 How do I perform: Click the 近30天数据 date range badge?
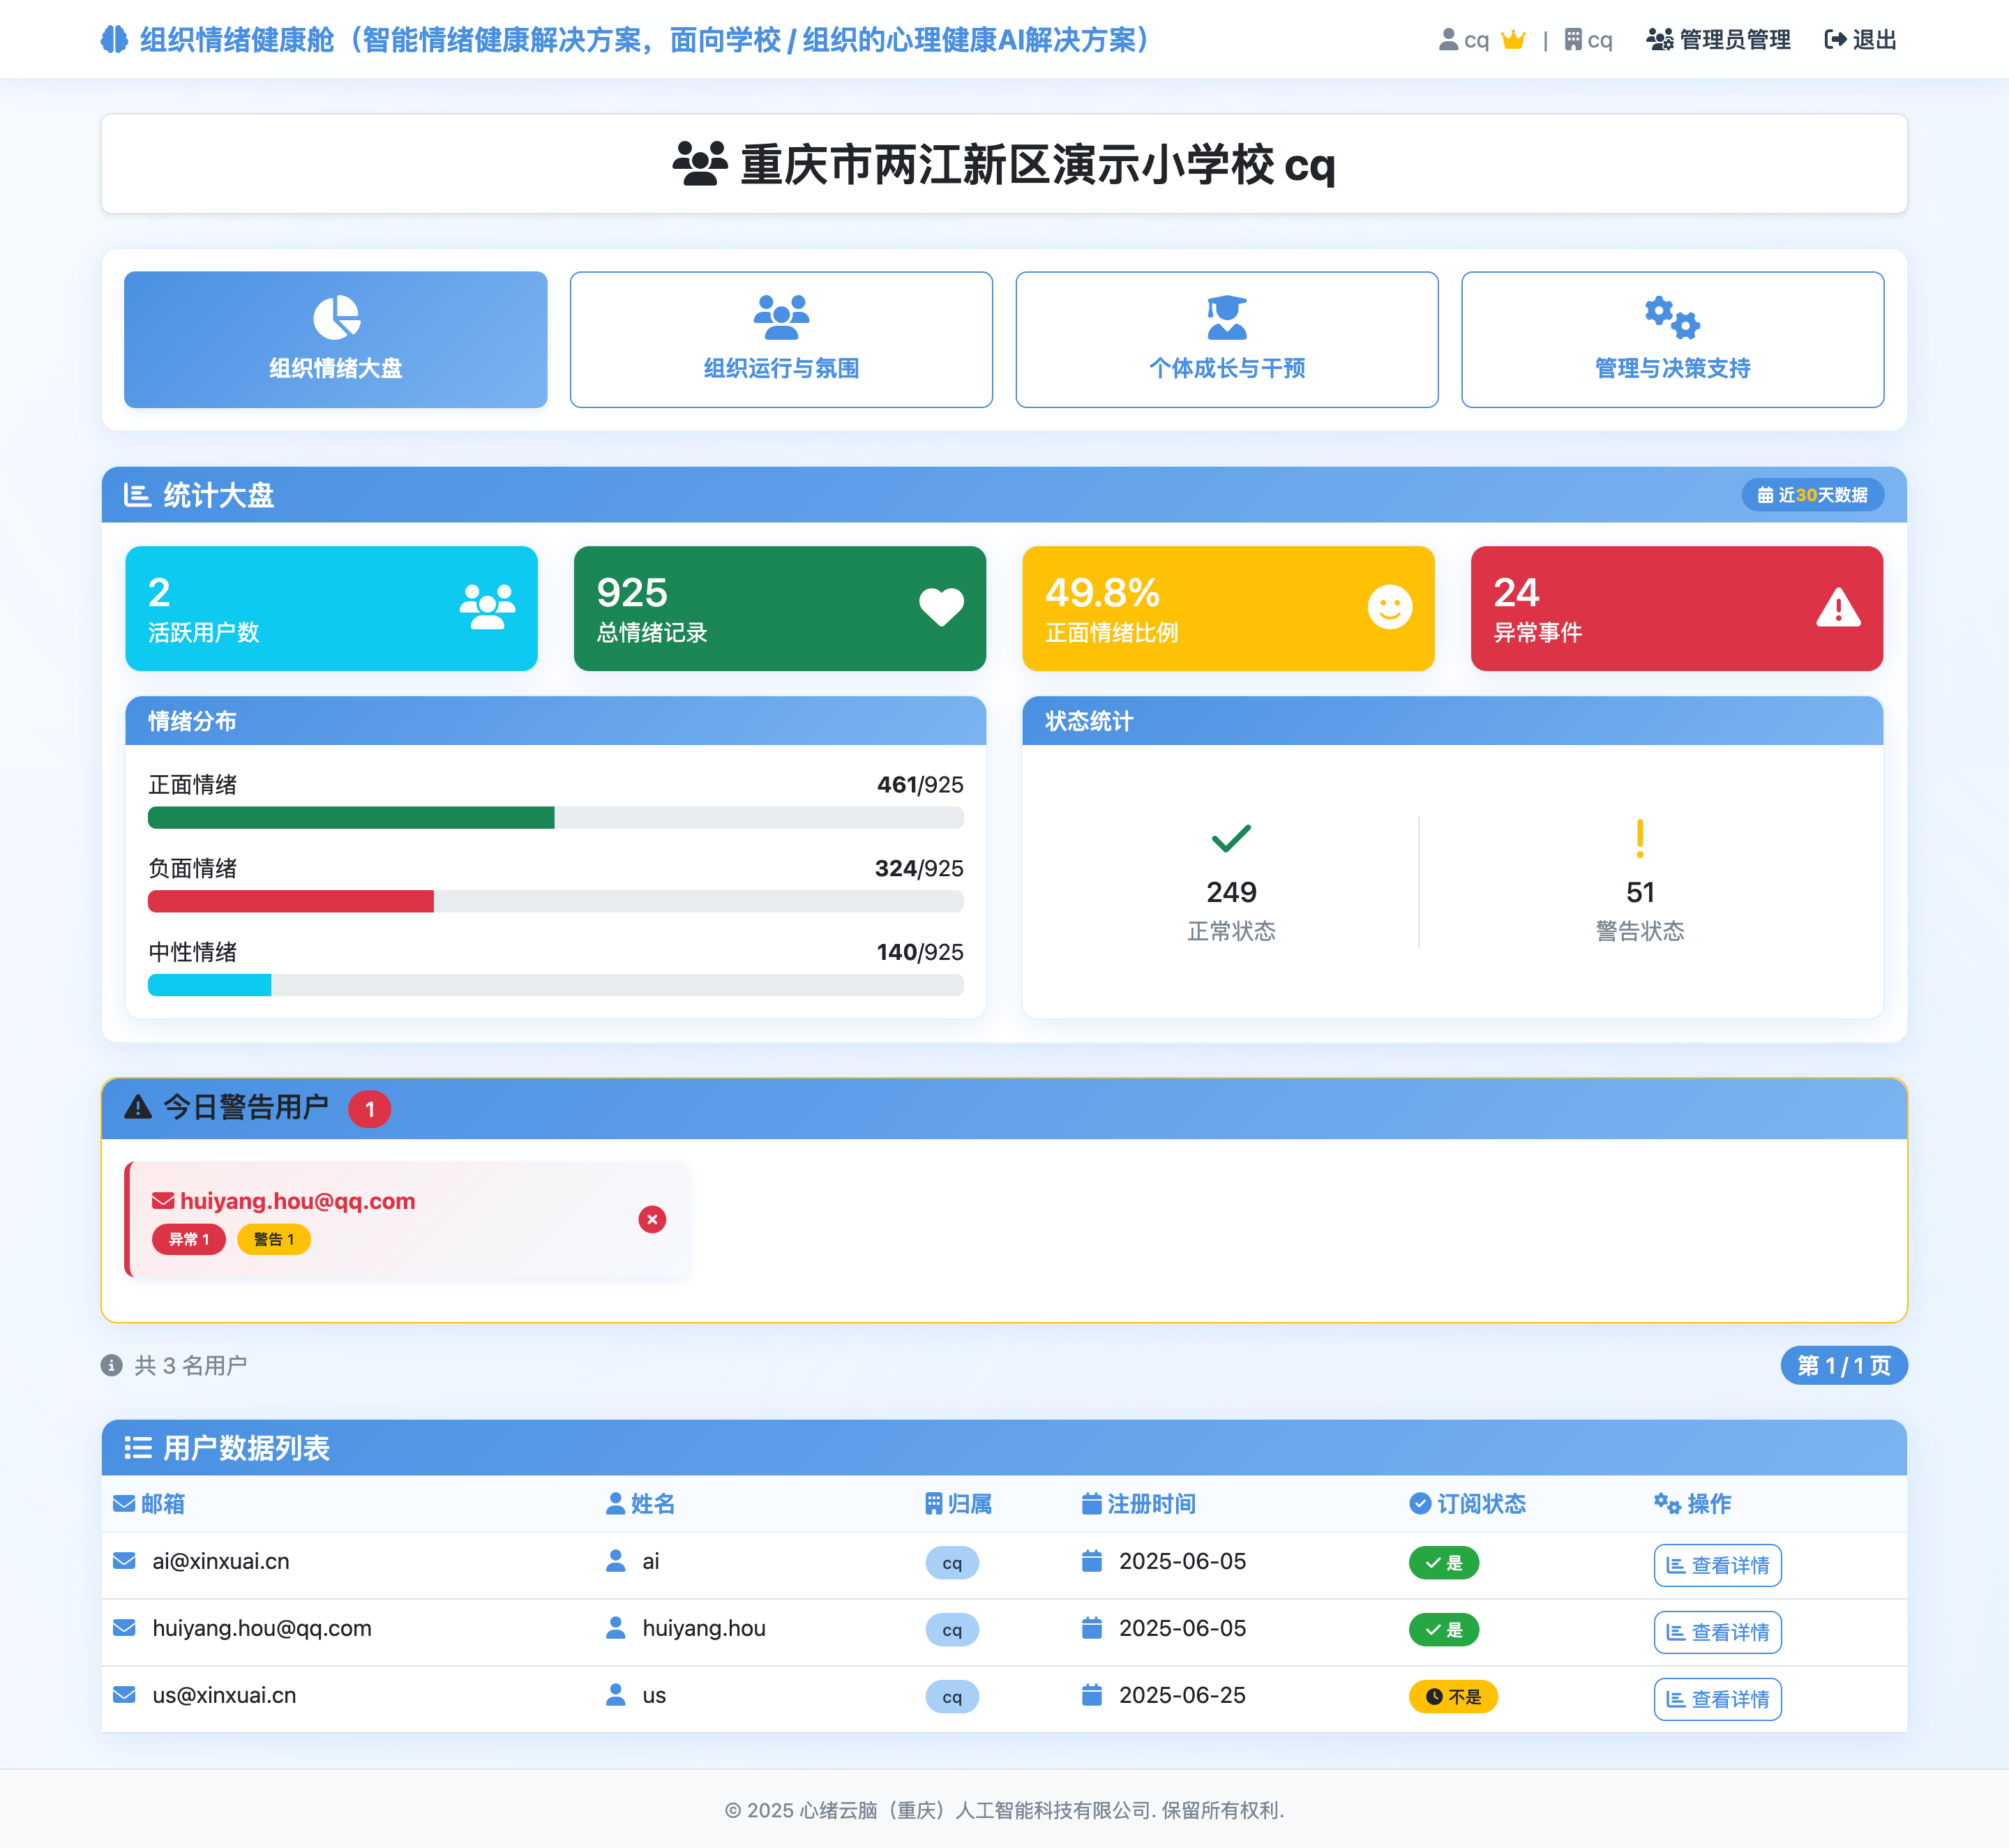(1812, 495)
